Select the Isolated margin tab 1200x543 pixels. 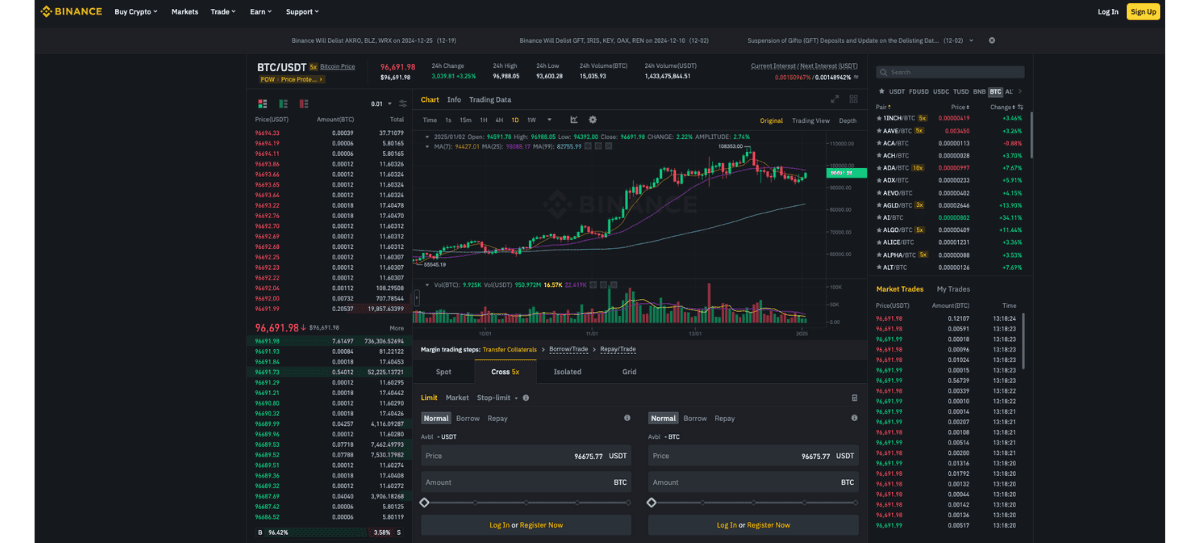tap(567, 371)
